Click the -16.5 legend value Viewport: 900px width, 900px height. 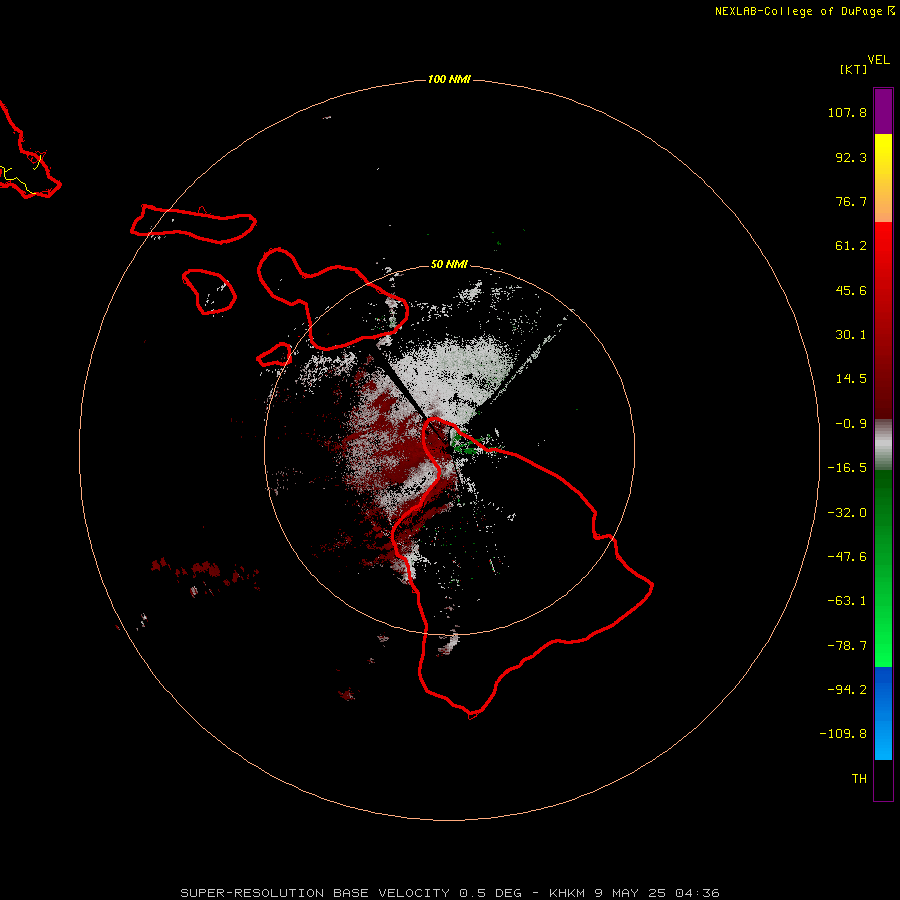coord(847,468)
